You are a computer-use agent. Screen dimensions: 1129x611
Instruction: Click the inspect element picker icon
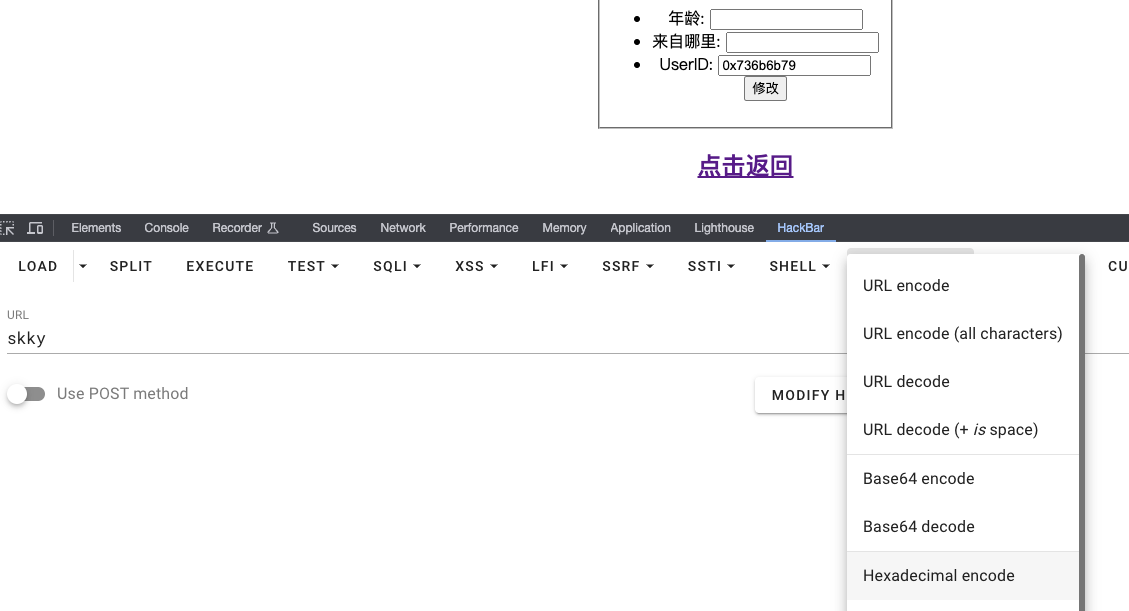coord(7,228)
